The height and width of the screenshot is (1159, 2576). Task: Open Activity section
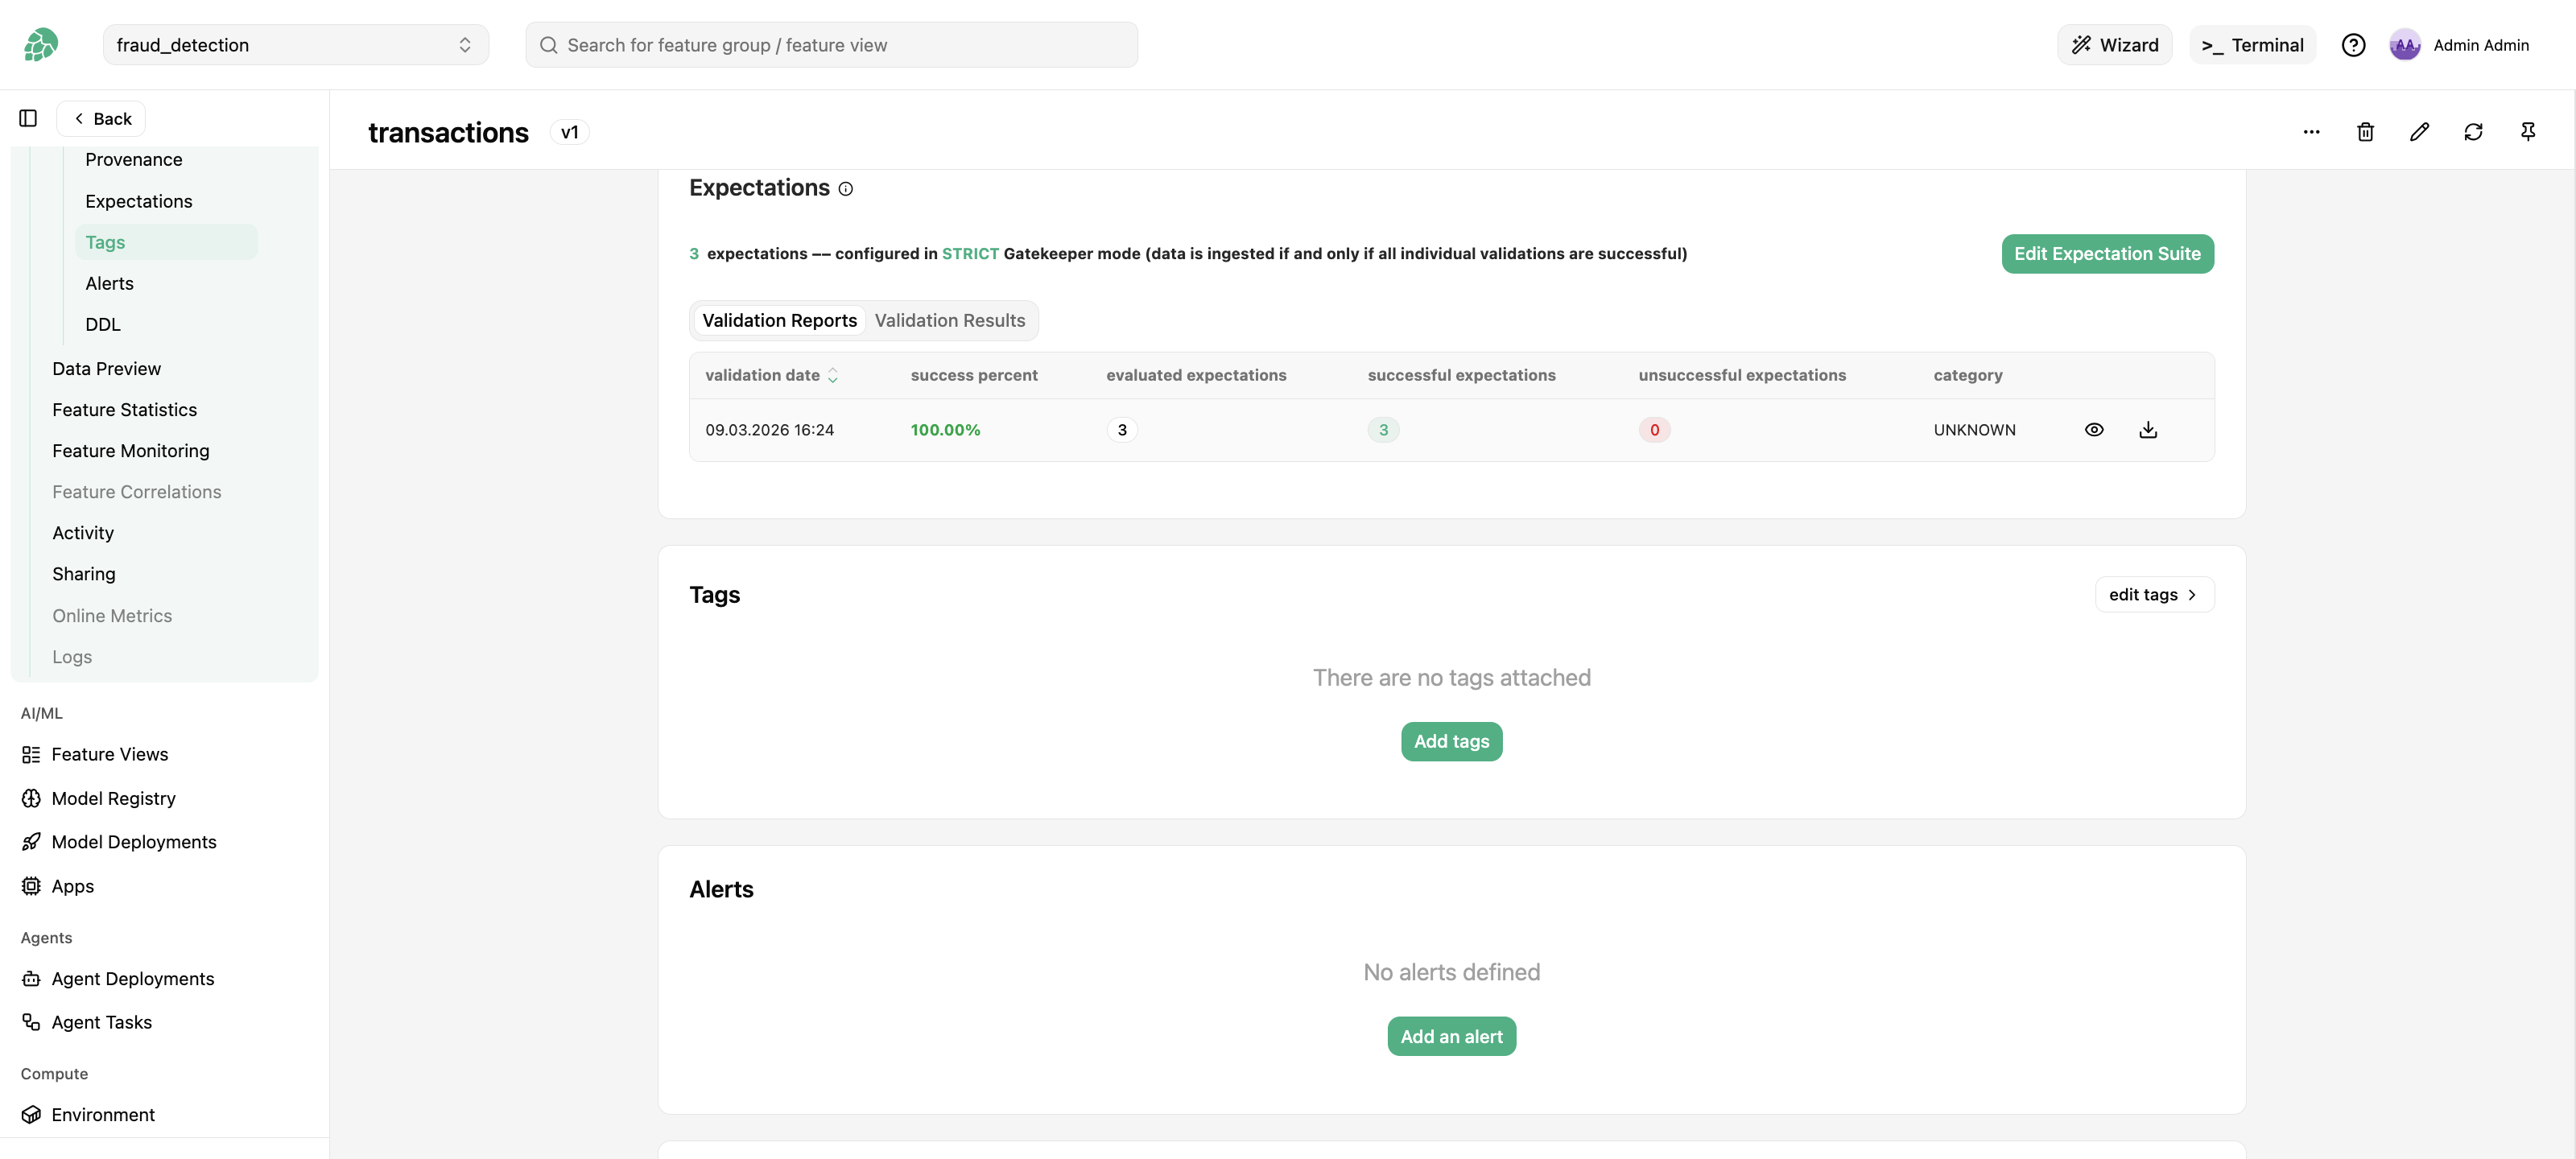click(83, 533)
